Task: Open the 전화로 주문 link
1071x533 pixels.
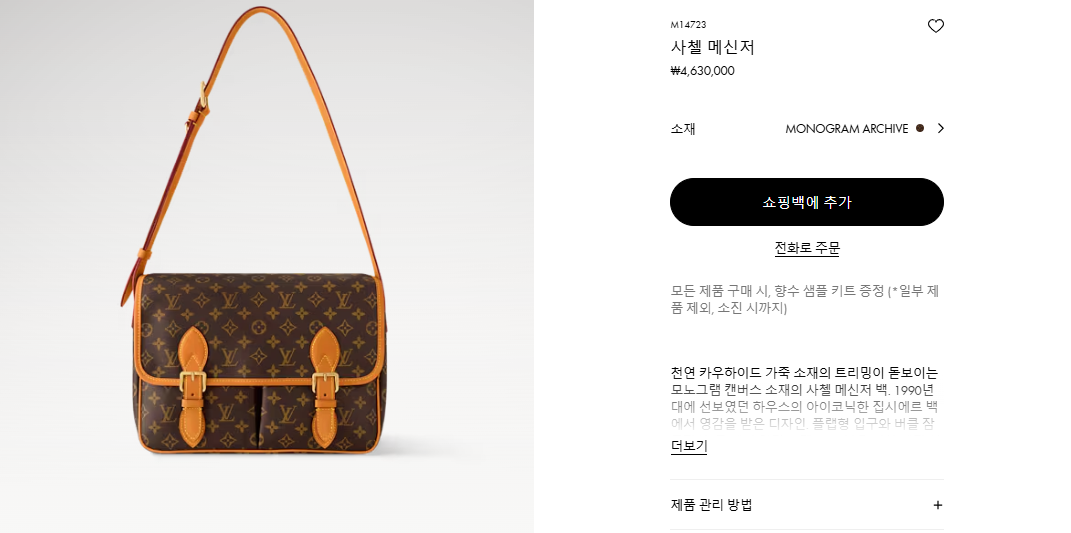Action: click(807, 247)
